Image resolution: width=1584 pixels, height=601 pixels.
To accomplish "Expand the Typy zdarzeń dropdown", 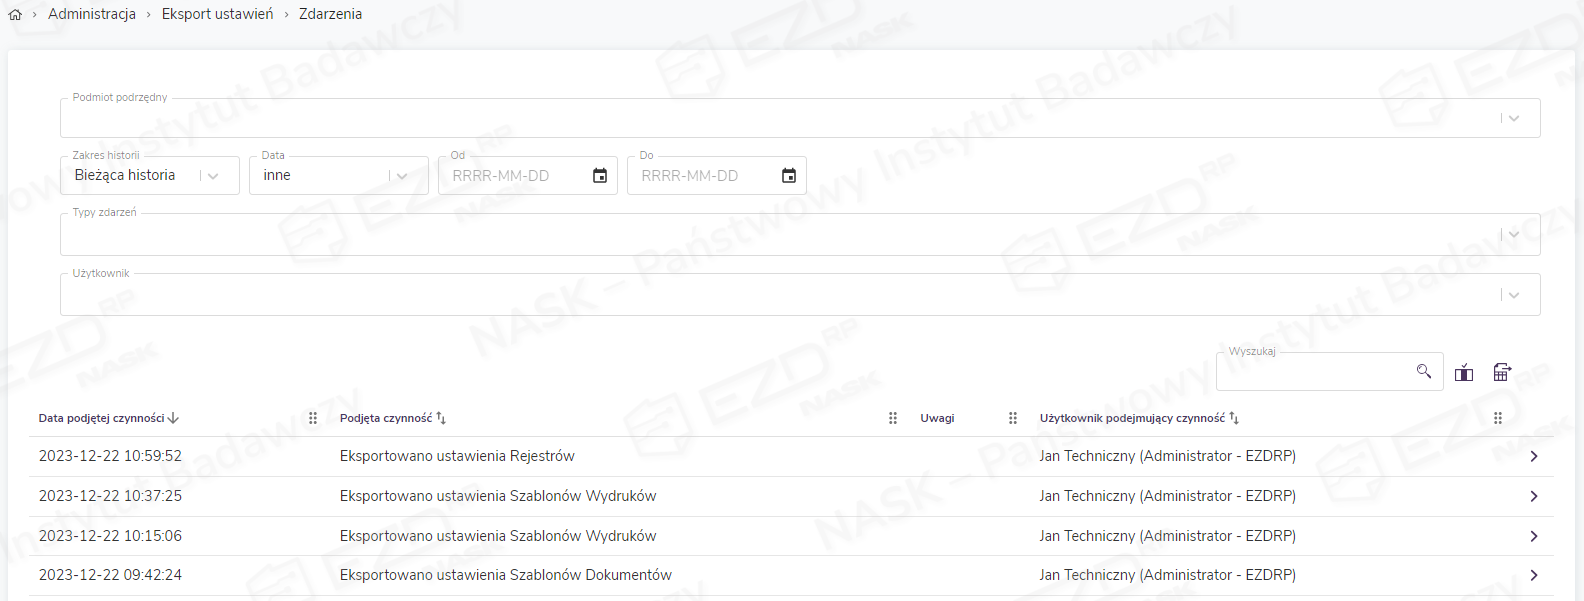I will tap(1513, 235).
